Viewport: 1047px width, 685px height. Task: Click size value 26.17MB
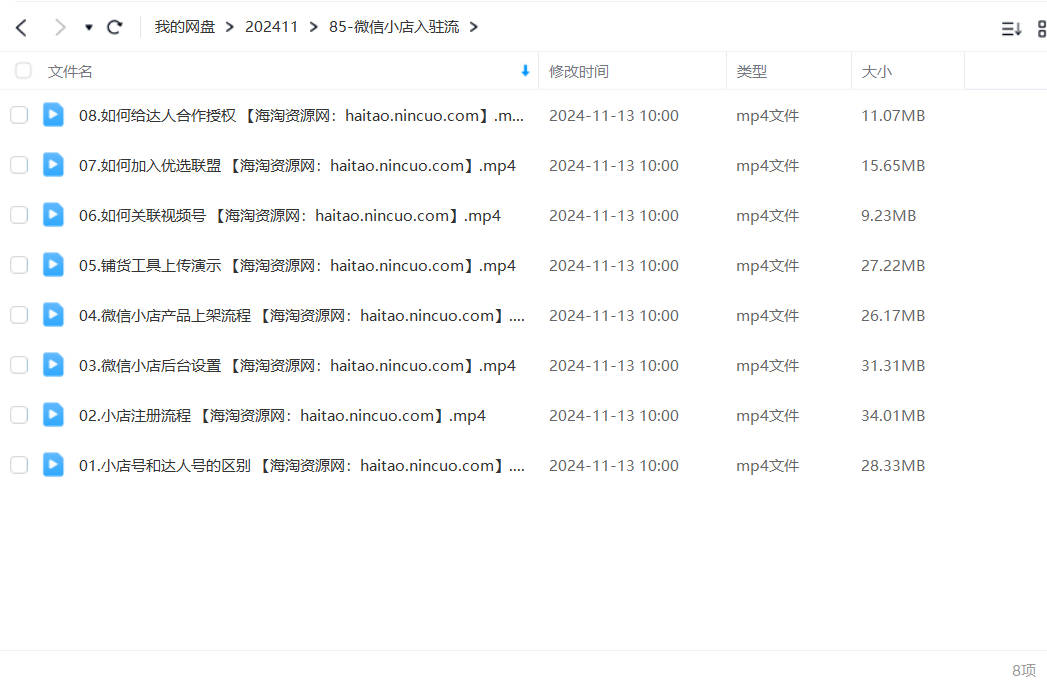tap(893, 316)
